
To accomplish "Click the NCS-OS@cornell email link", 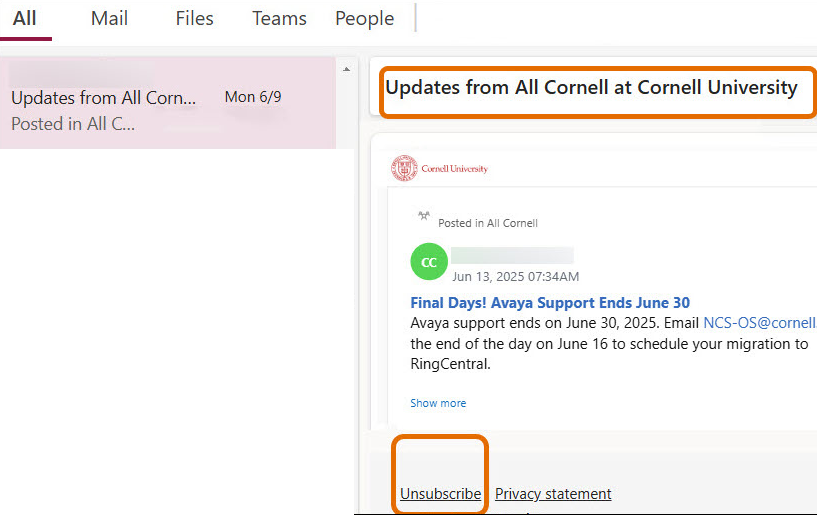I will (x=760, y=323).
